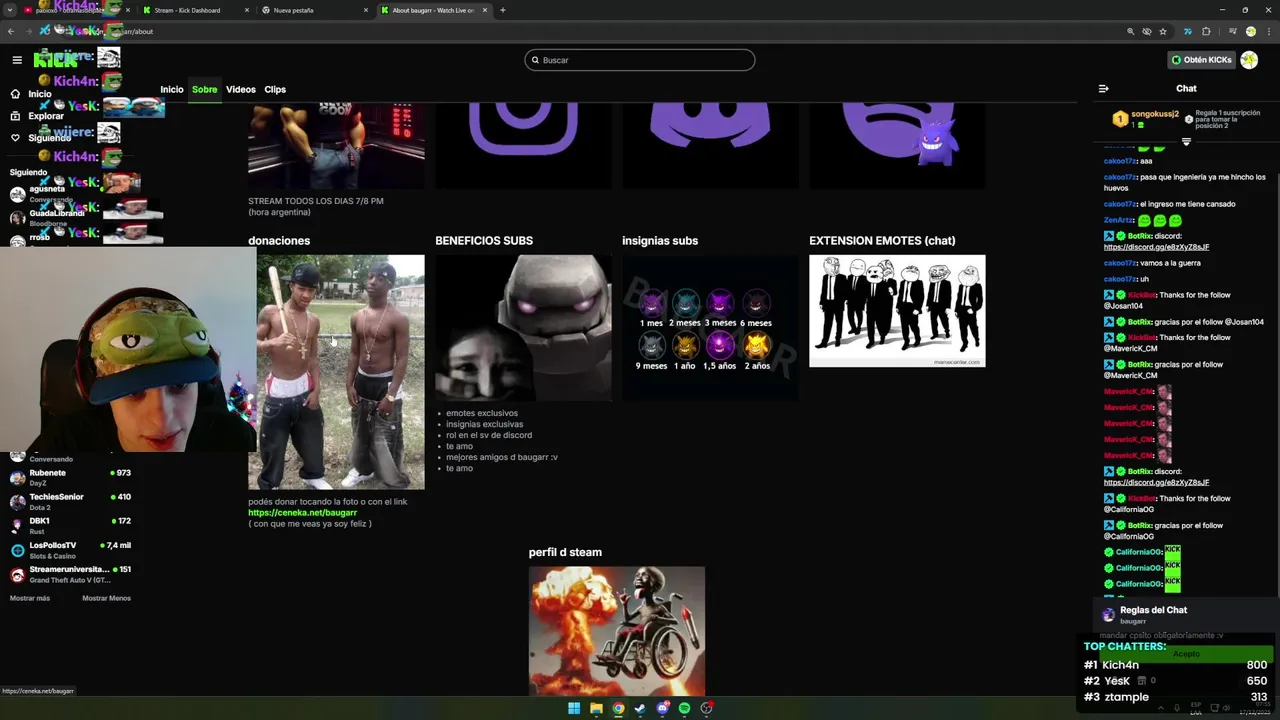Select the Sobre channel tab

pos(205,90)
